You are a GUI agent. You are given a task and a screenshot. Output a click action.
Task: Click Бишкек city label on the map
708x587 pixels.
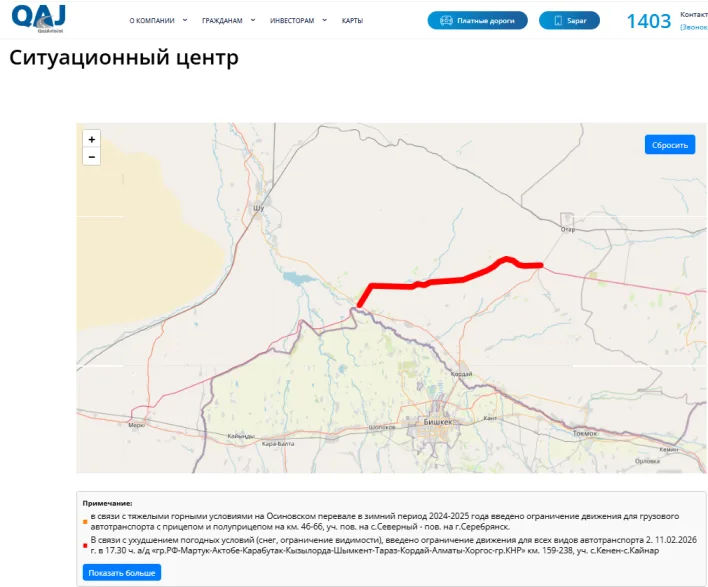[x=440, y=422]
